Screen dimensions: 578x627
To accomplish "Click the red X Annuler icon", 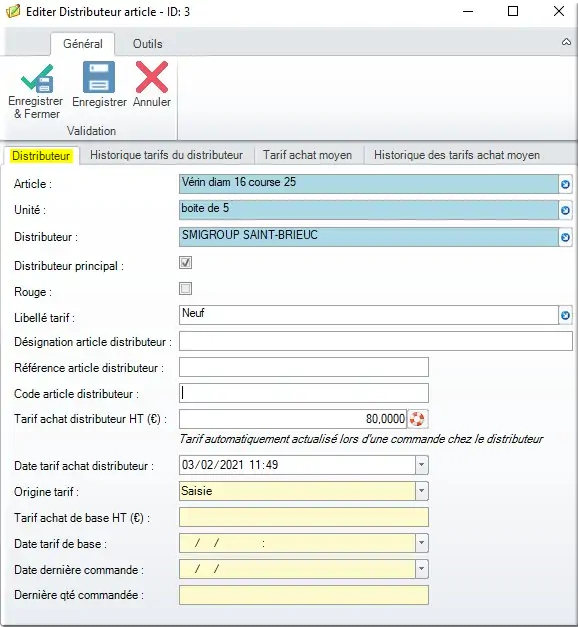I will [x=152, y=77].
